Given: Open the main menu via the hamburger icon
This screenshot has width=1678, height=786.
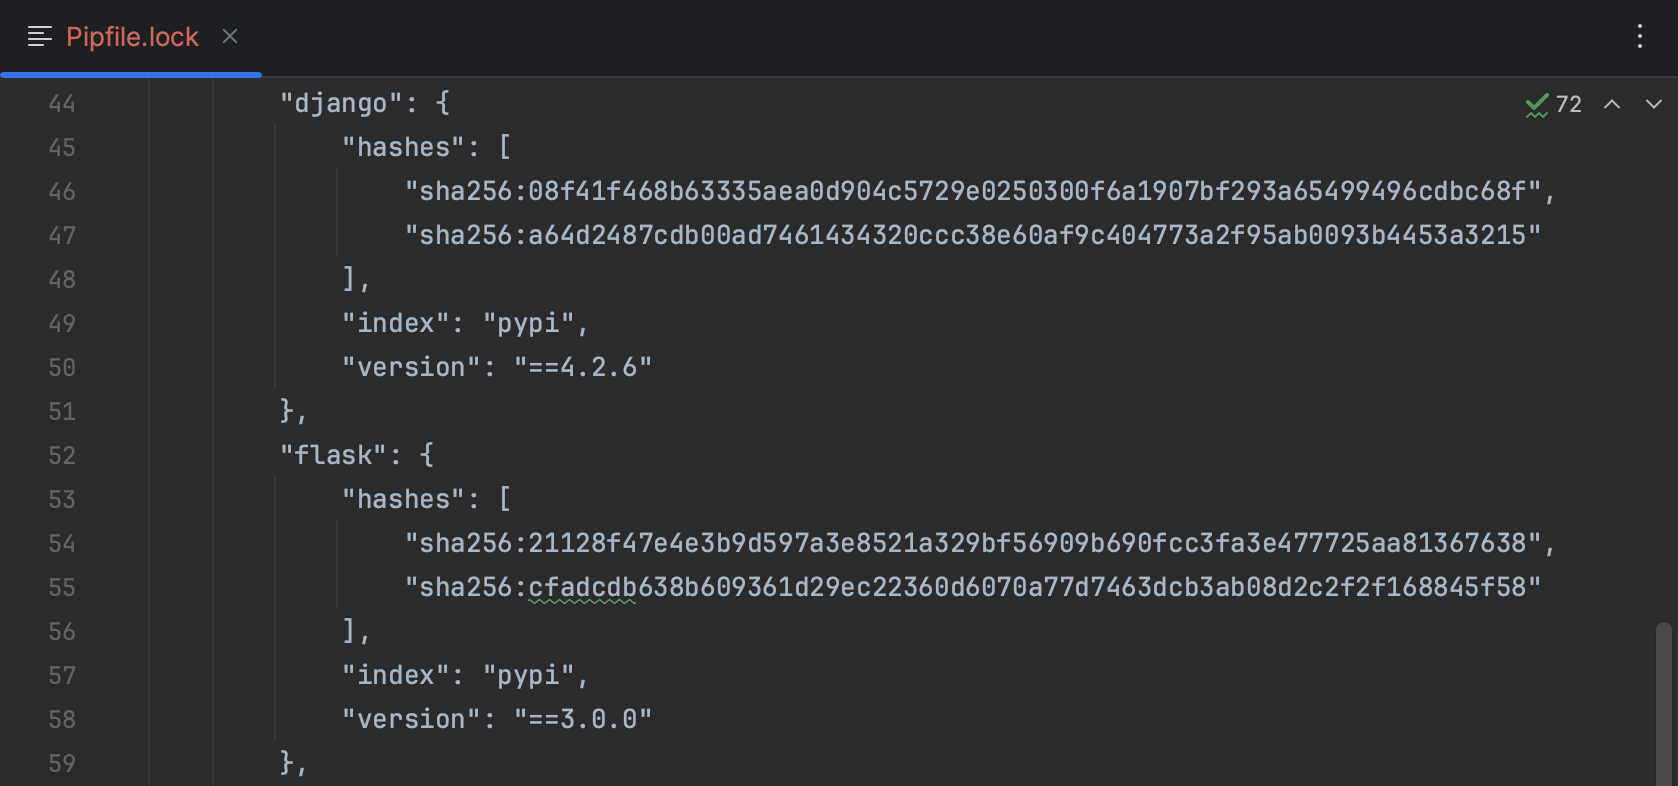Looking at the screenshot, I should click(x=39, y=36).
